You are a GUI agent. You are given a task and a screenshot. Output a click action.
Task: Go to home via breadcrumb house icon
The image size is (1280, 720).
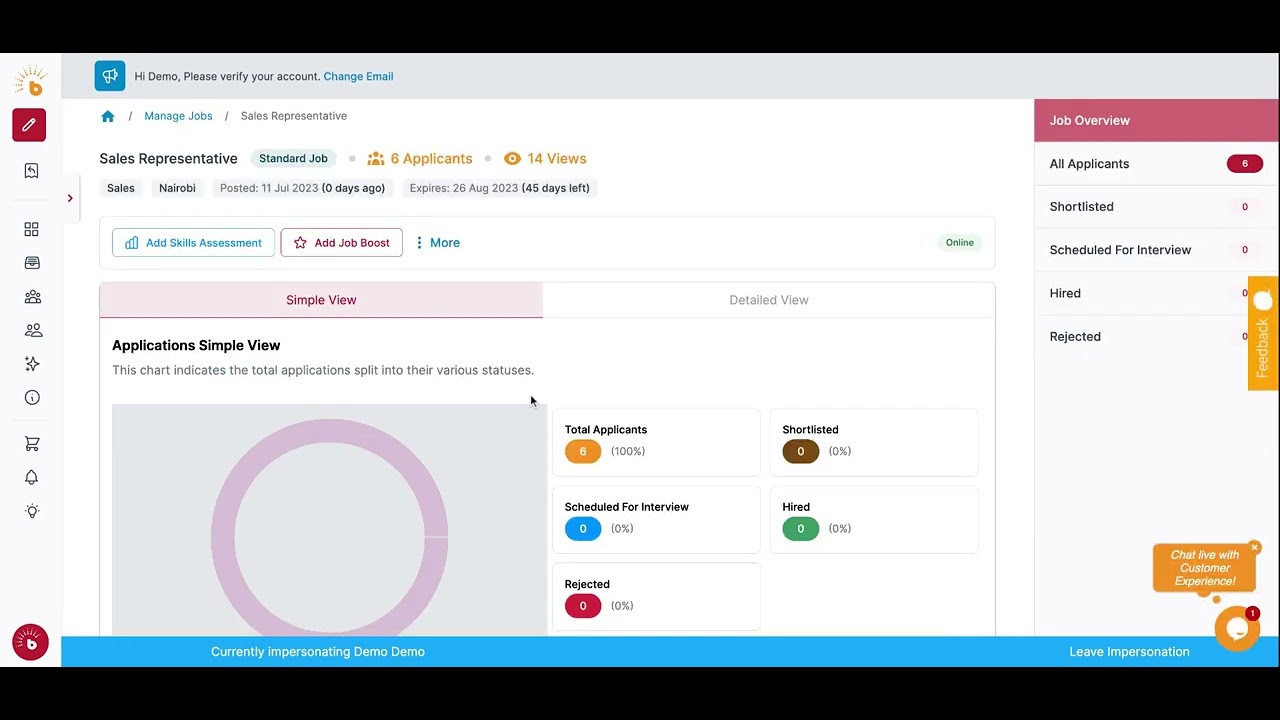point(108,116)
